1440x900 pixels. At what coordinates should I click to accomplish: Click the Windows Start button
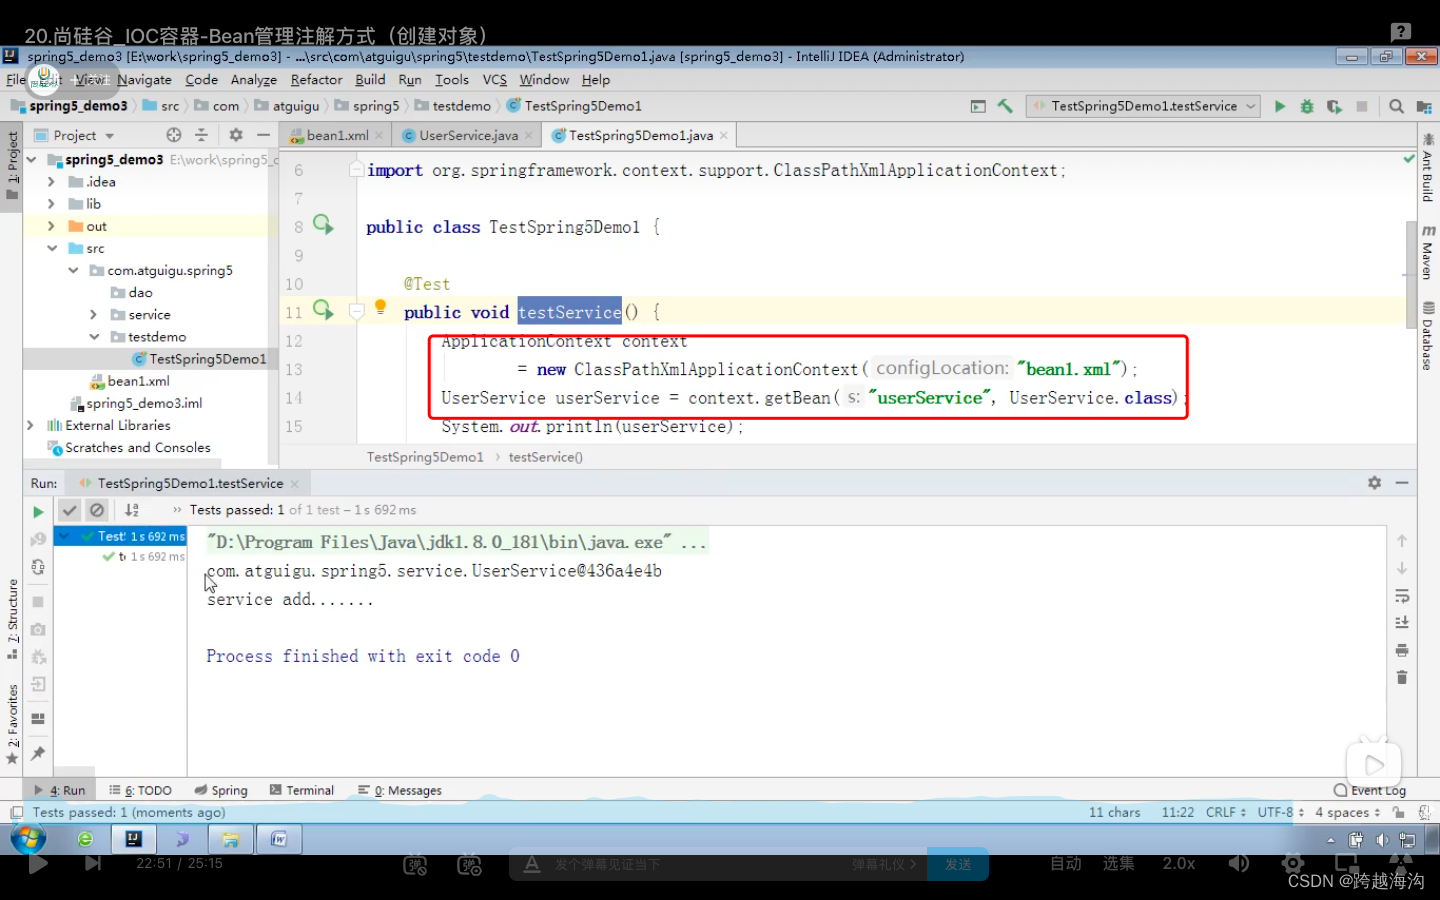pyautogui.click(x=29, y=838)
